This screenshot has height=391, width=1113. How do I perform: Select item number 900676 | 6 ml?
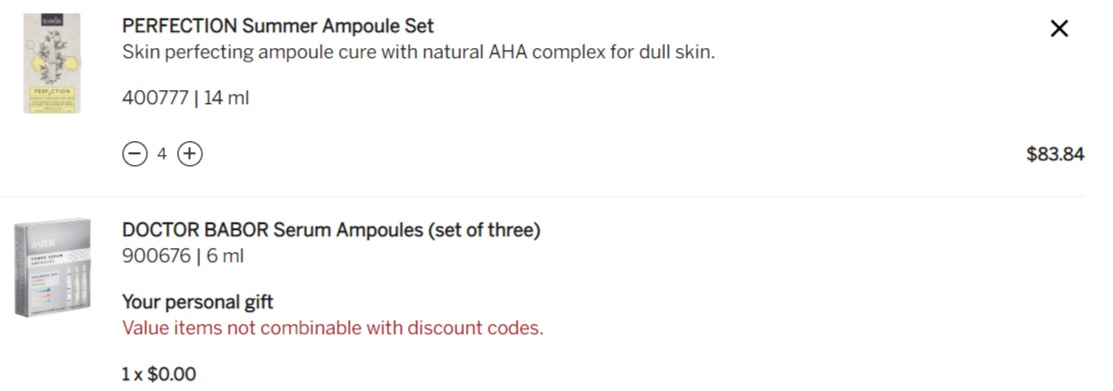point(182,255)
